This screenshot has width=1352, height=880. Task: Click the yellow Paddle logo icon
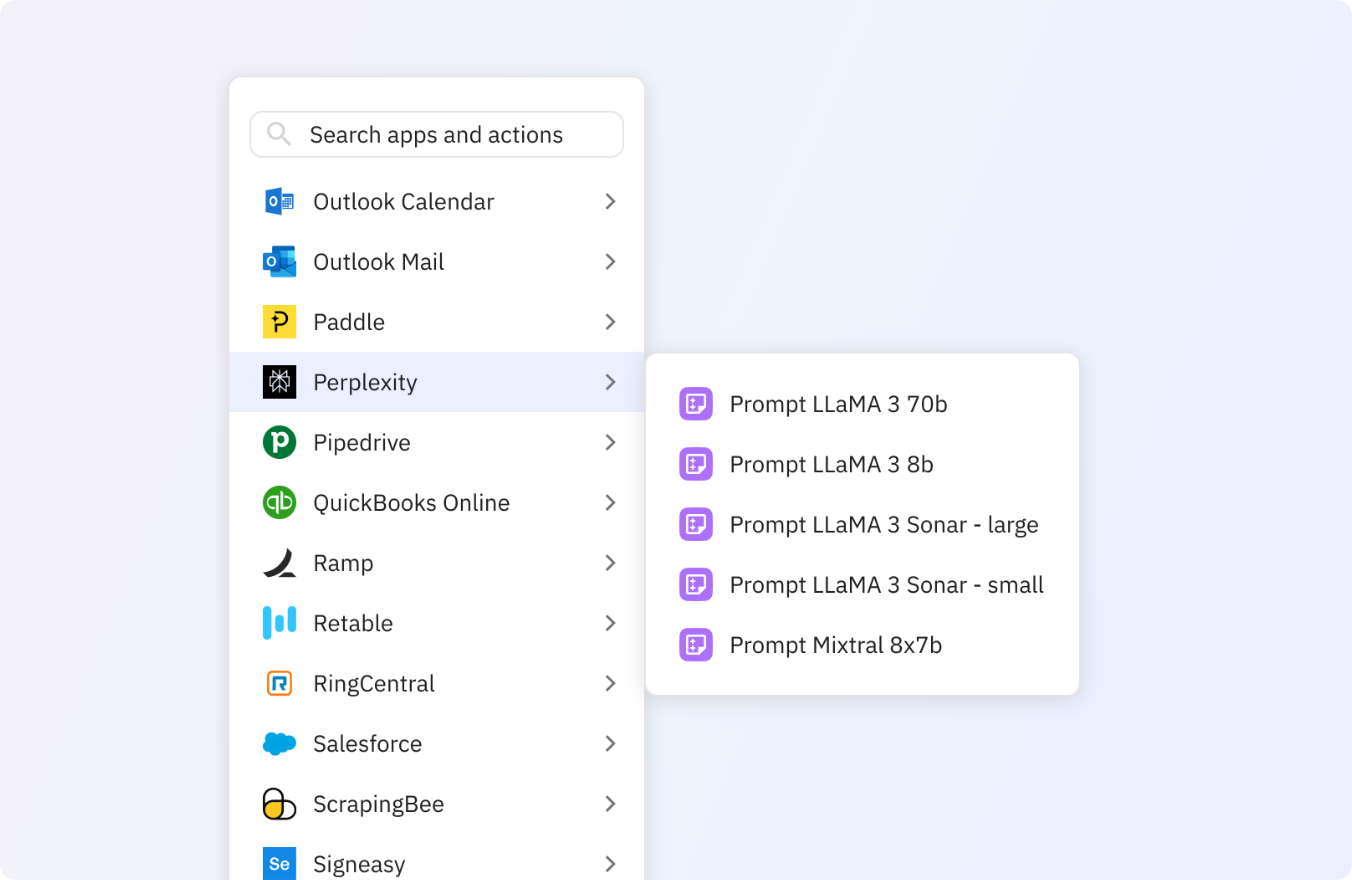279,321
